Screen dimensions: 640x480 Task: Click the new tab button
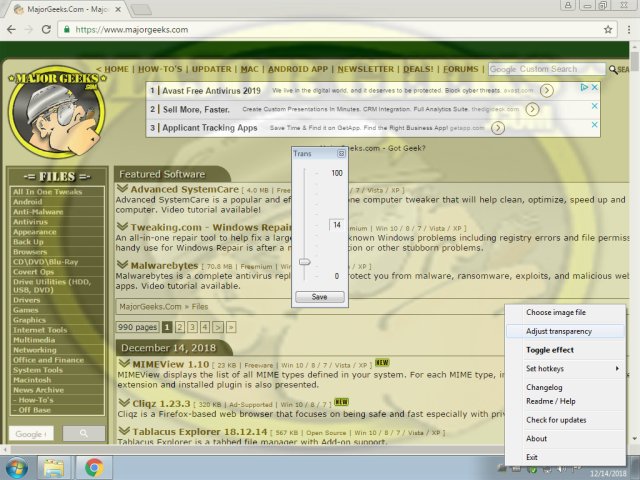[142, 9]
